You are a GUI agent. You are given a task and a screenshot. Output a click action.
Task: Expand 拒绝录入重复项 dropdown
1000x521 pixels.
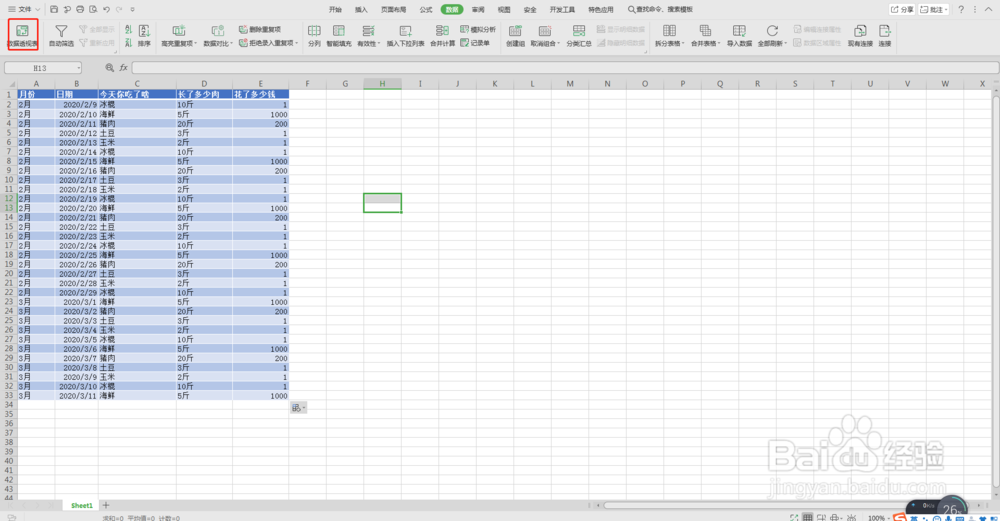coord(297,43)
